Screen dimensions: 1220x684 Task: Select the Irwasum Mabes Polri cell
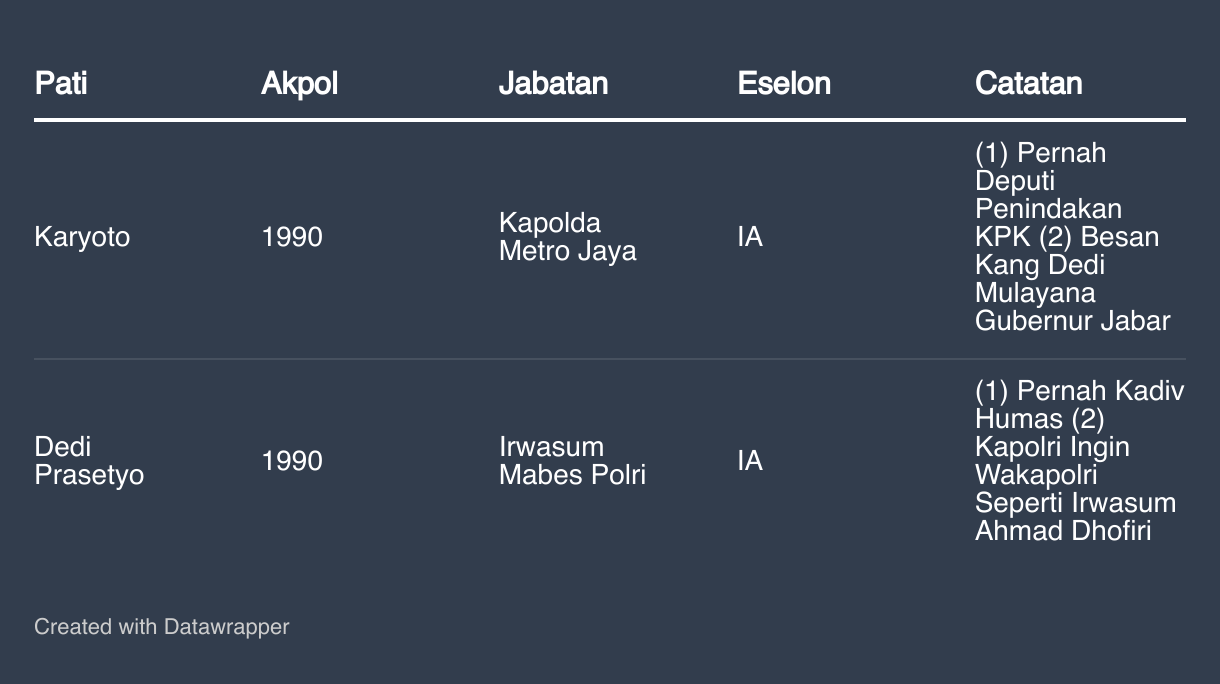(x=572, y=460)
